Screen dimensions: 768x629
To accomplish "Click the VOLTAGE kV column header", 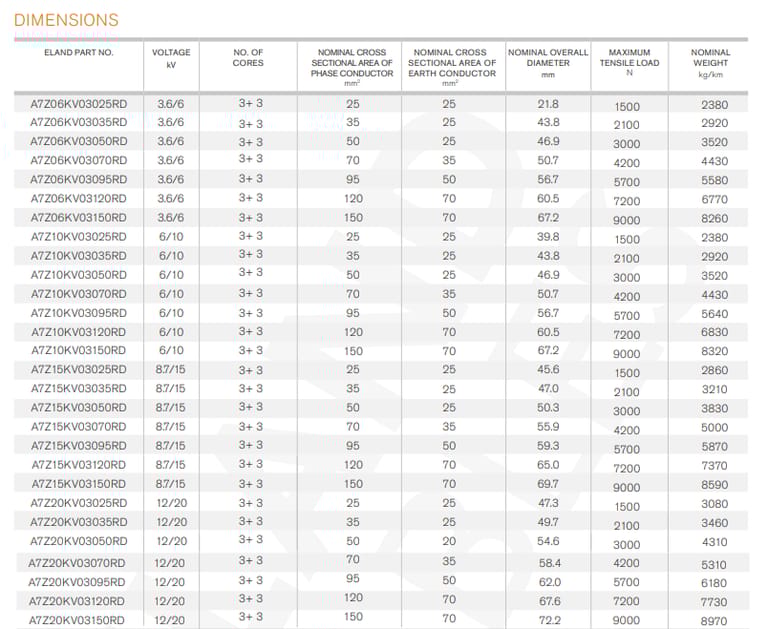I will 171,58.
